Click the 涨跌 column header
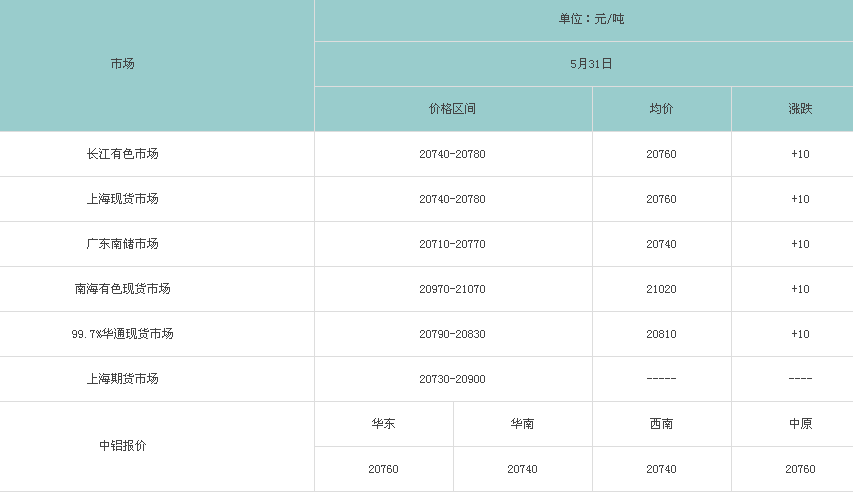Image resolution: width=853 pixels, height=498 pixels. [x=800, y=109]
